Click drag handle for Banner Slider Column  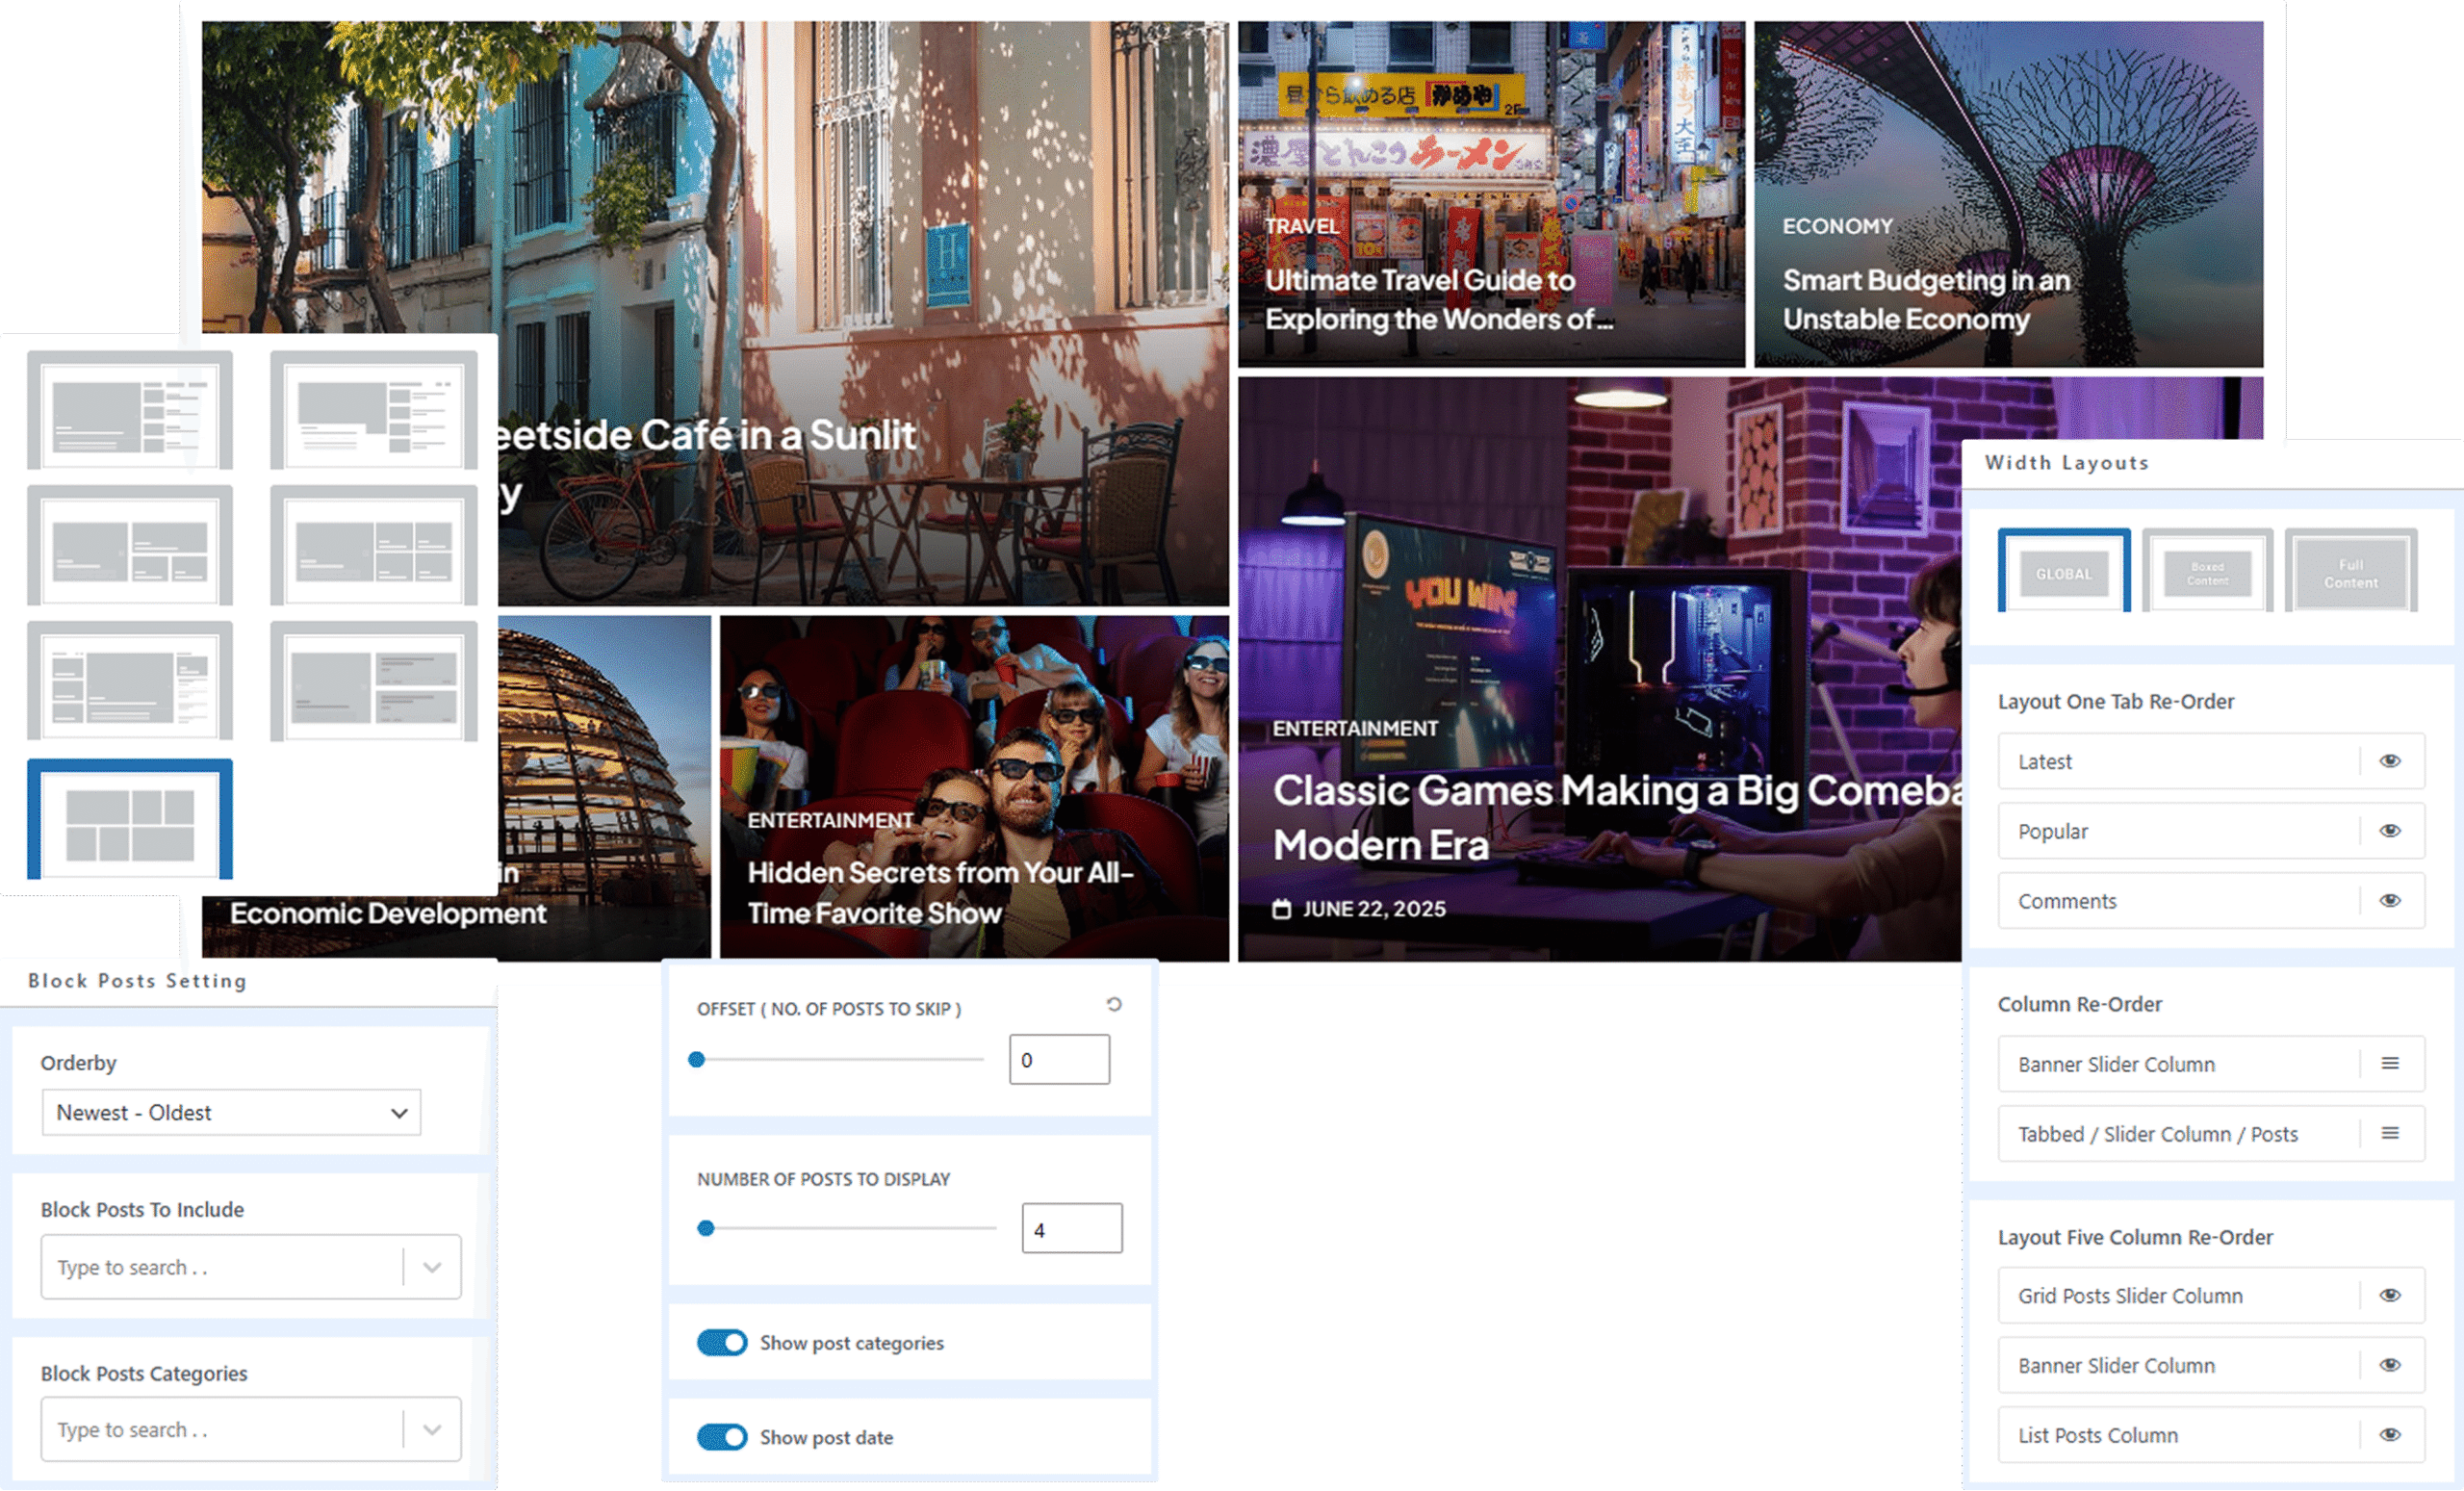tap(2390, 1063)
